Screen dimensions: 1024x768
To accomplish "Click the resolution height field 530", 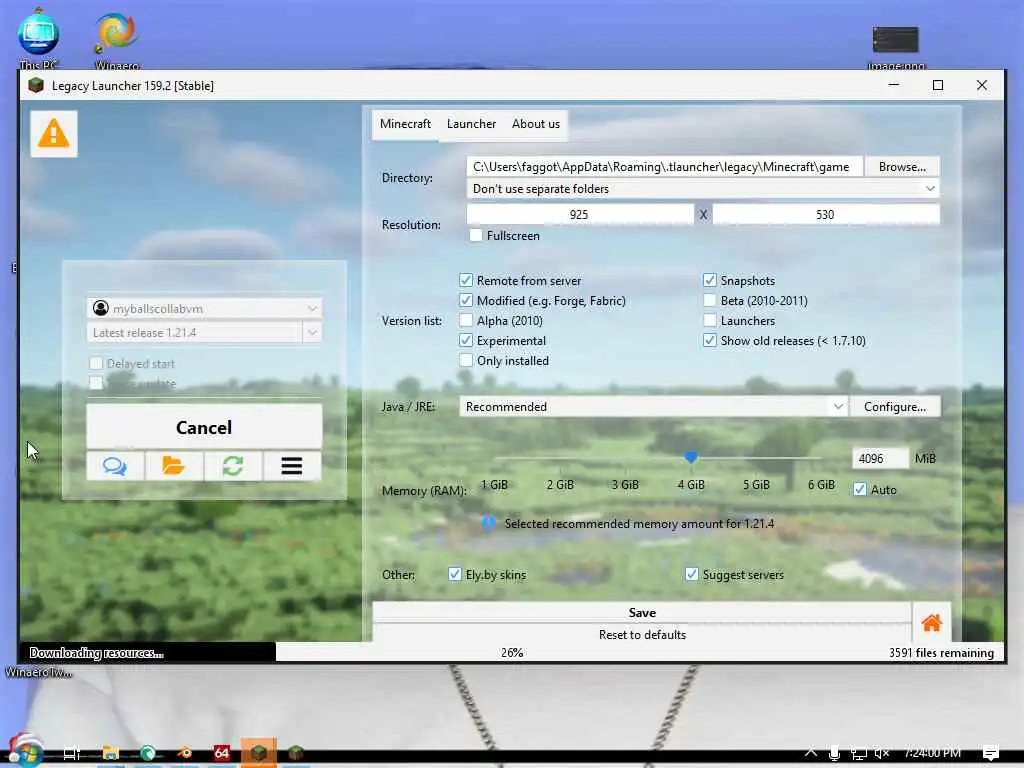I will click(x=826, y=214).
